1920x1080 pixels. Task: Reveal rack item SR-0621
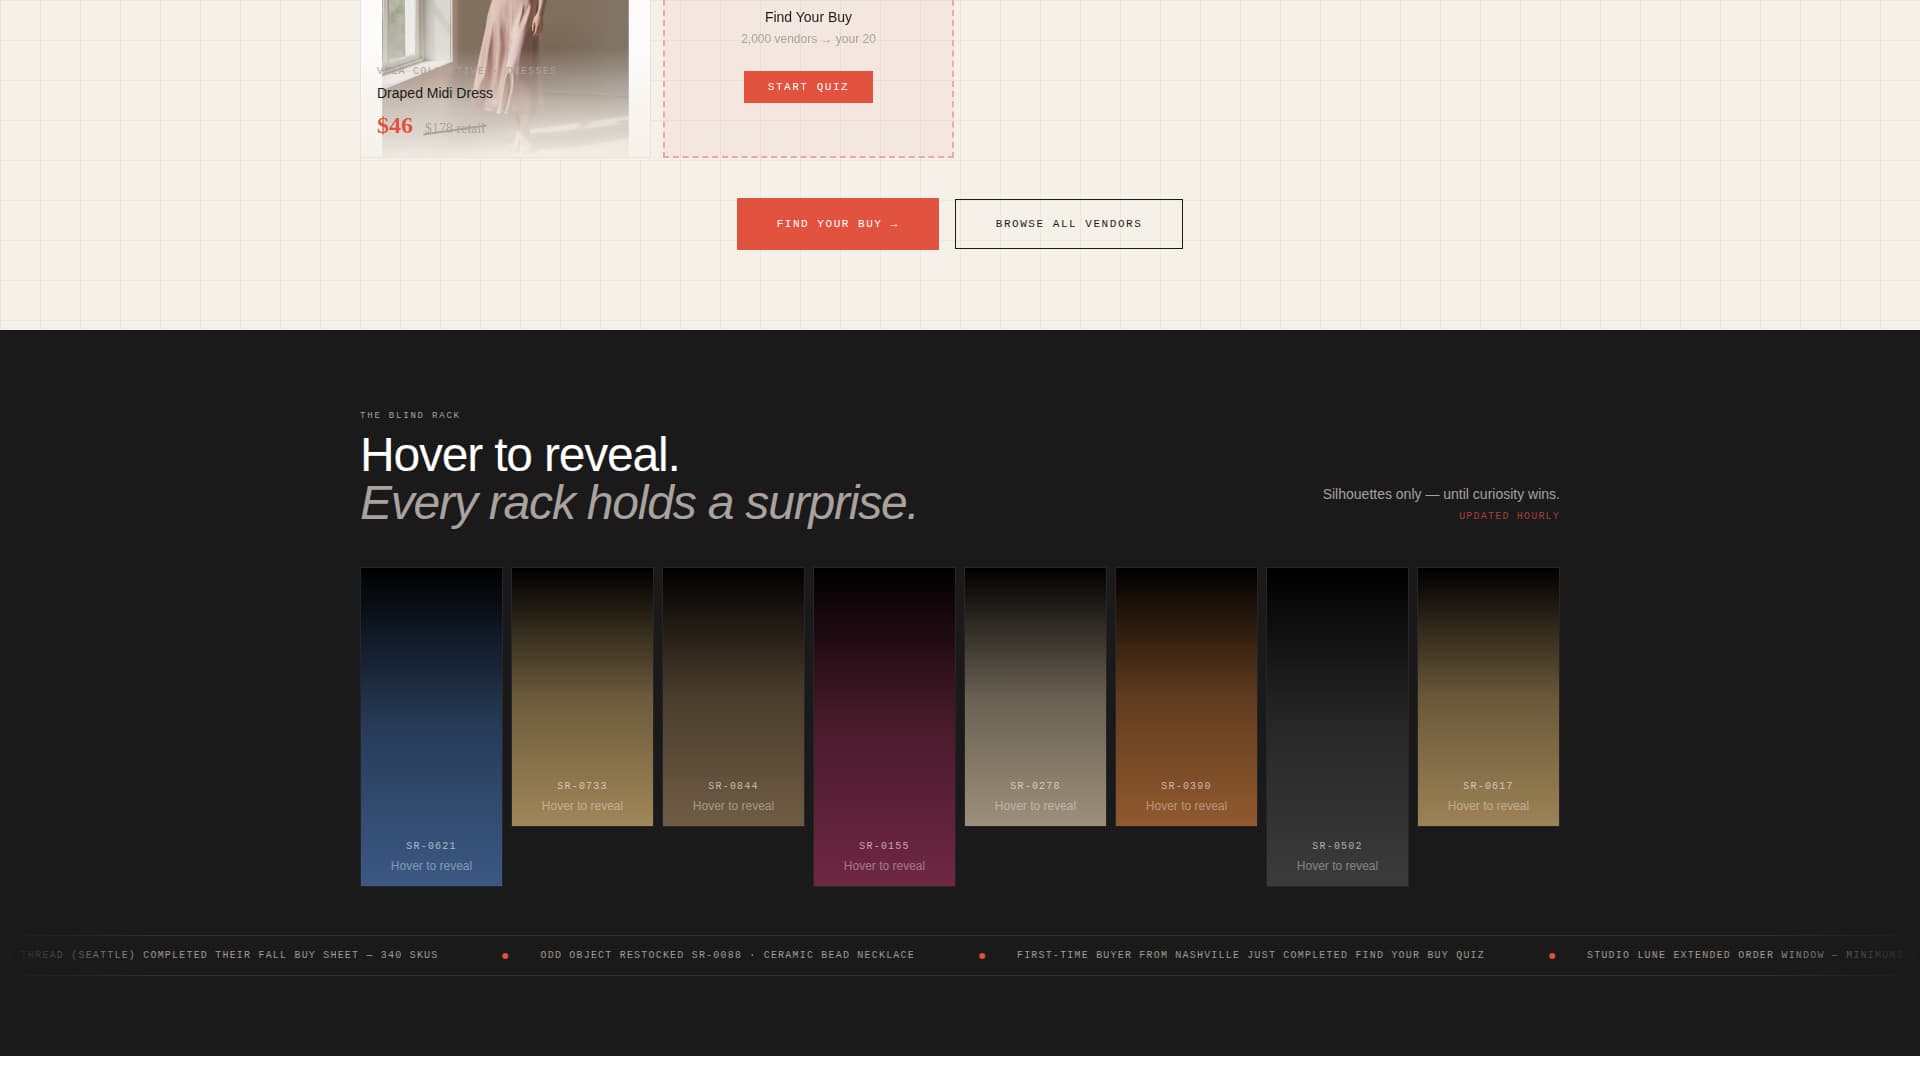coord(431,726)
